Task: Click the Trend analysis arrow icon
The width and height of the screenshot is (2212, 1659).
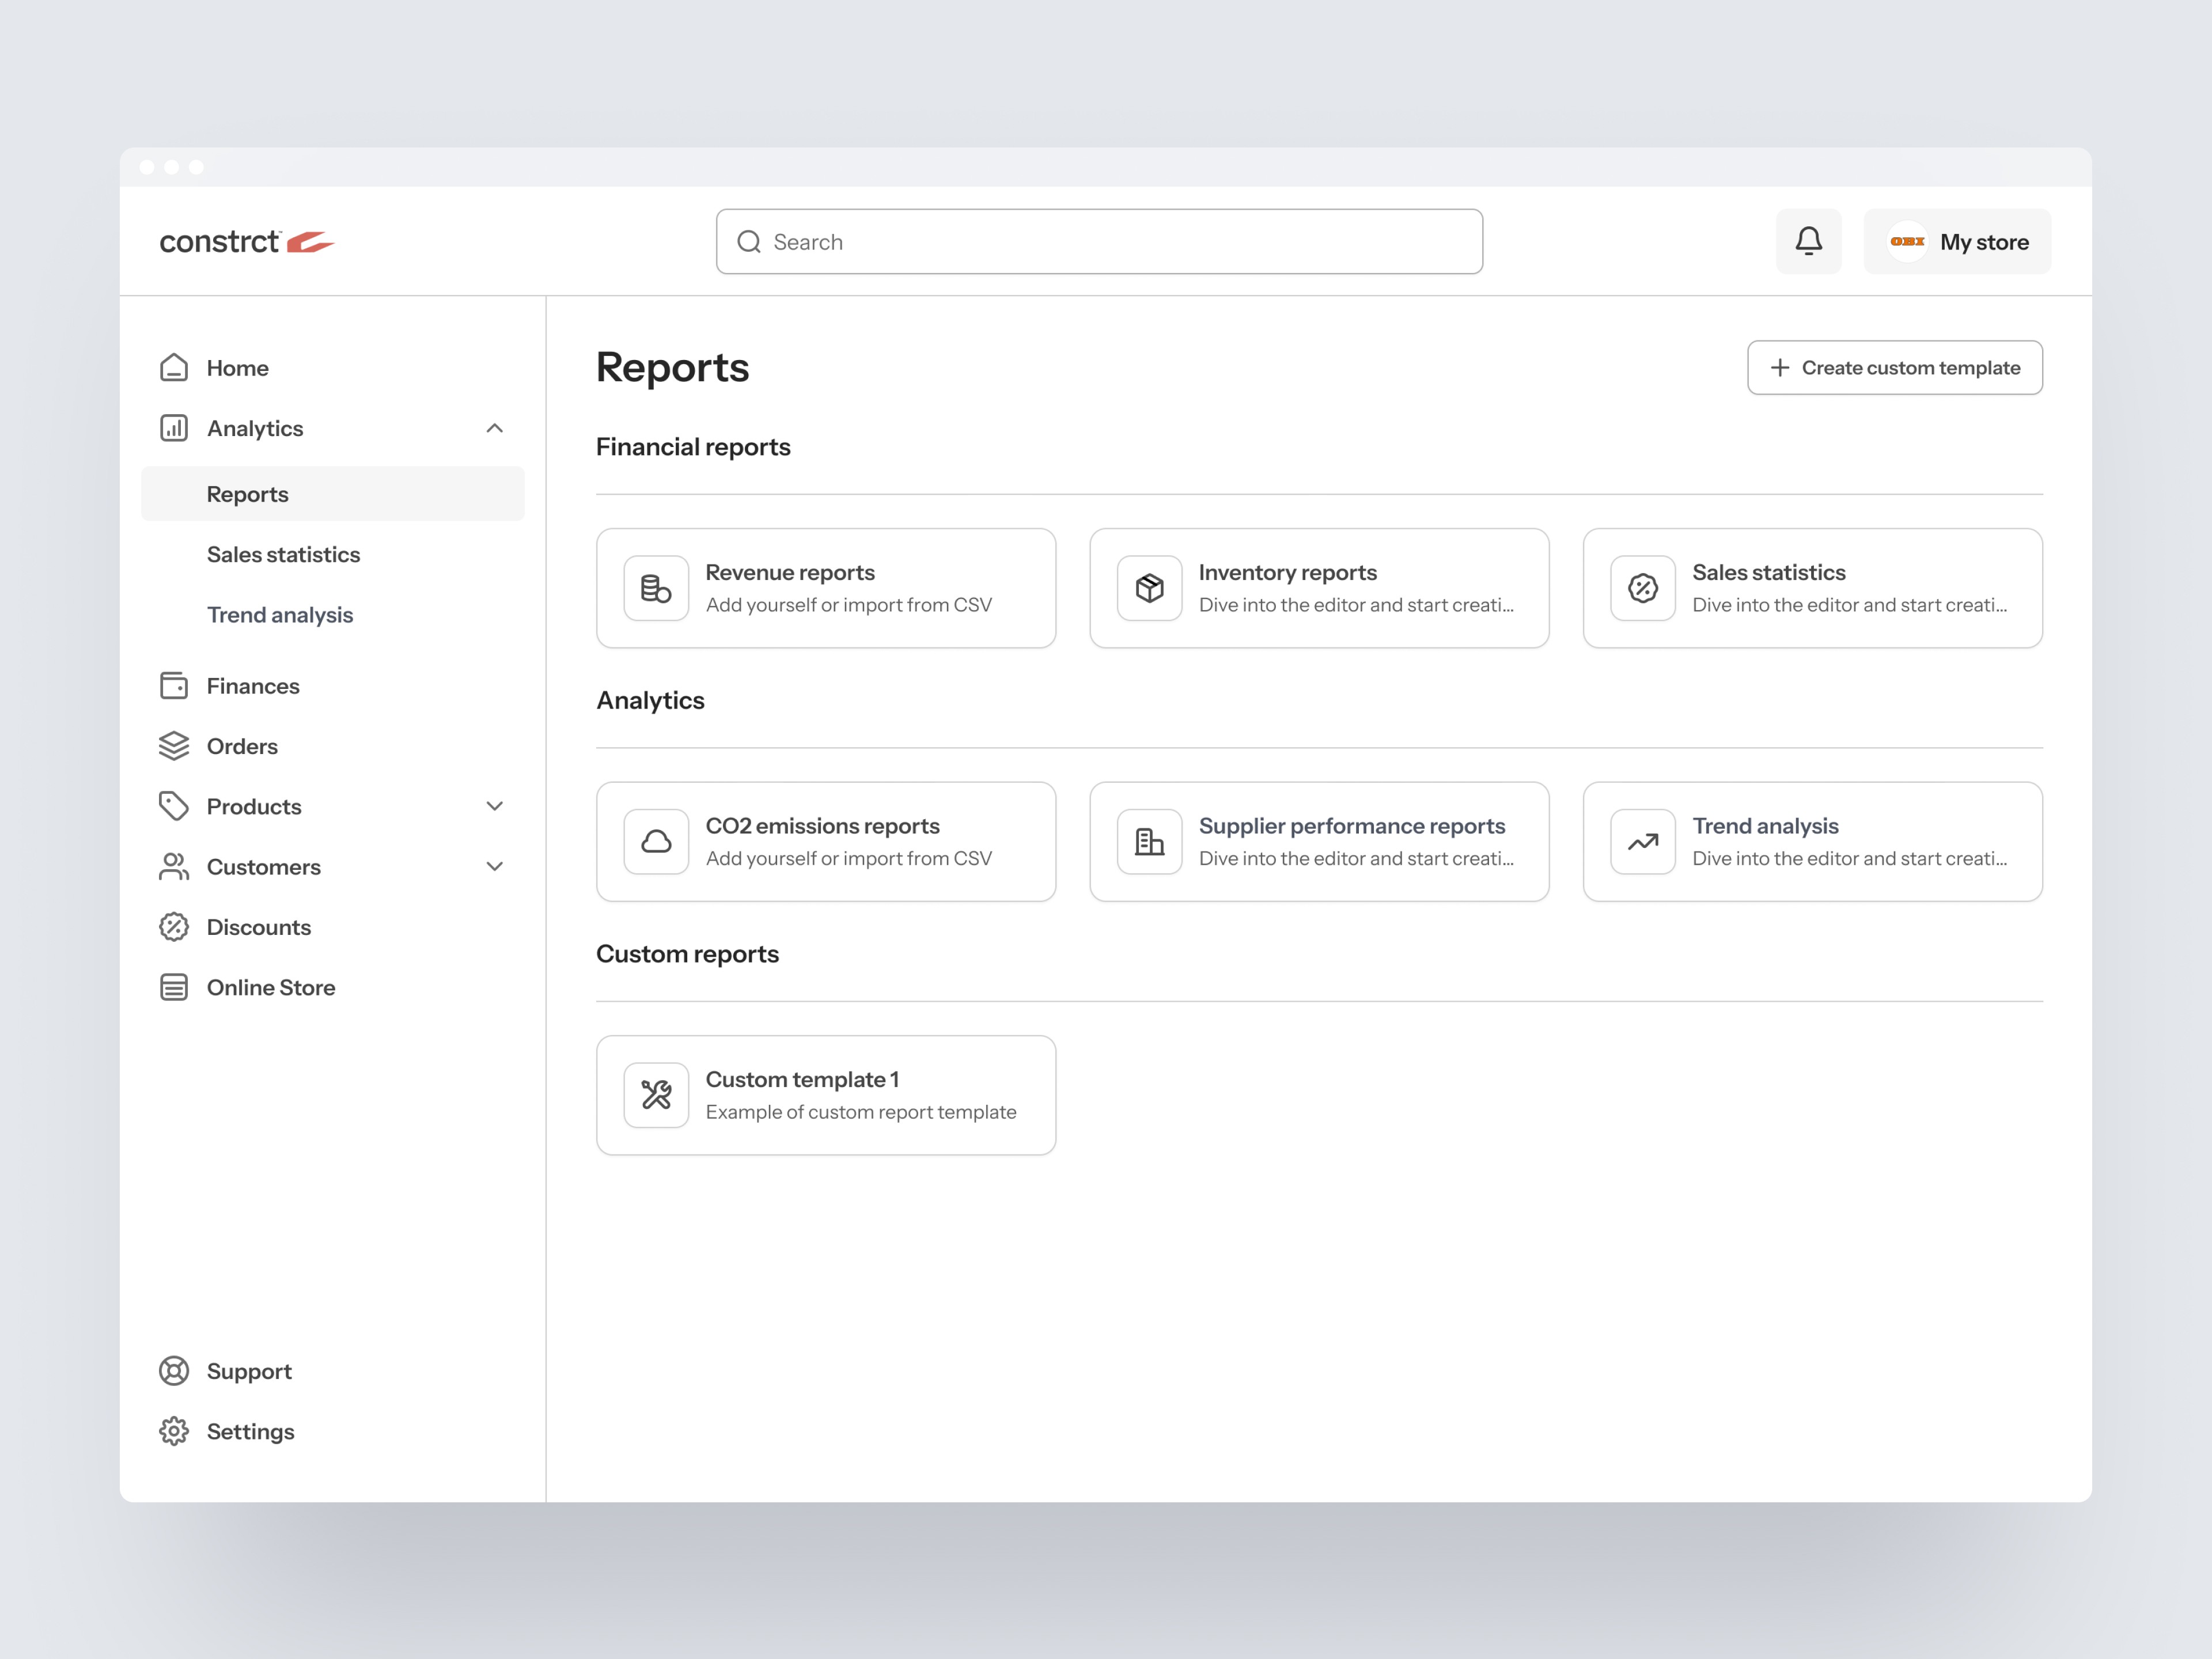Action: click(1642, 841)
